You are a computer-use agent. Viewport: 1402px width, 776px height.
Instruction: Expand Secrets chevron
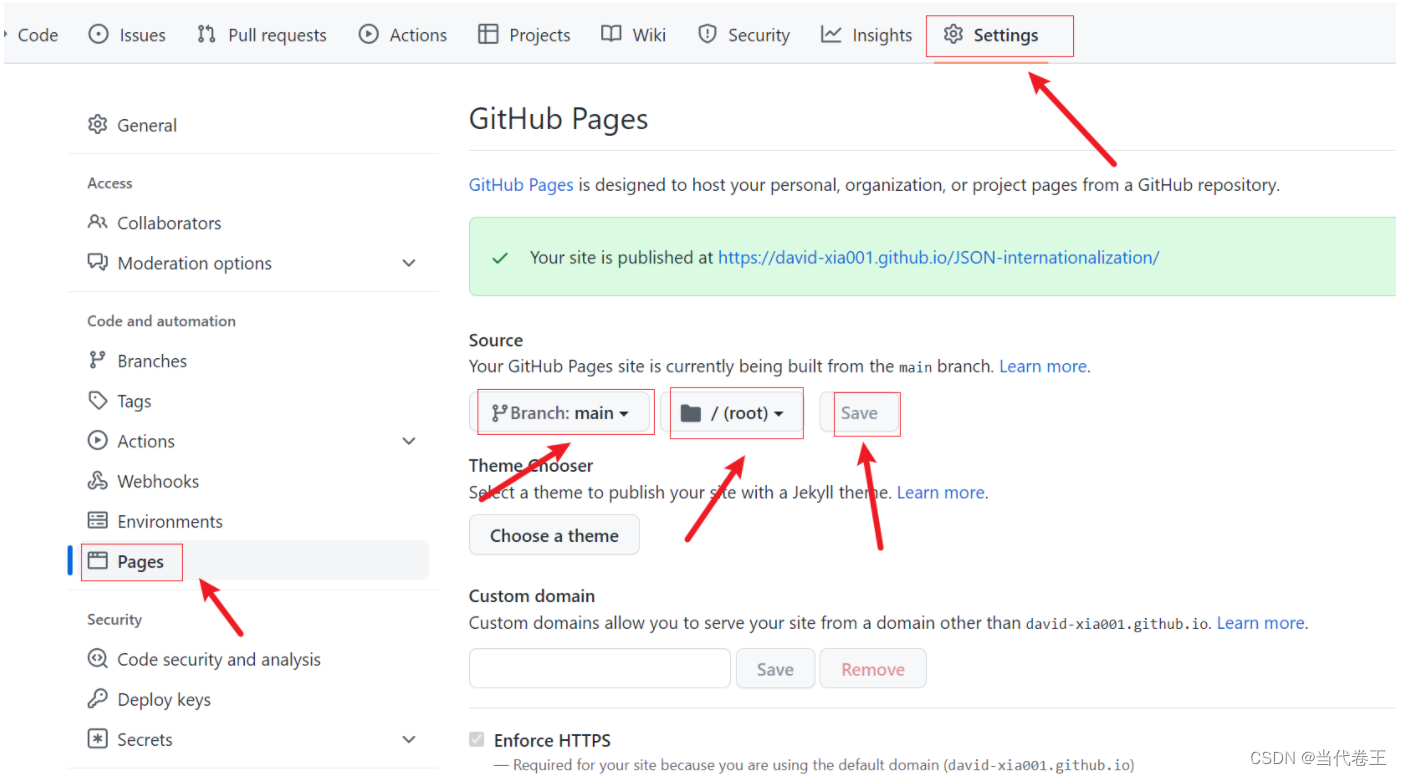[x=409, y=739]
